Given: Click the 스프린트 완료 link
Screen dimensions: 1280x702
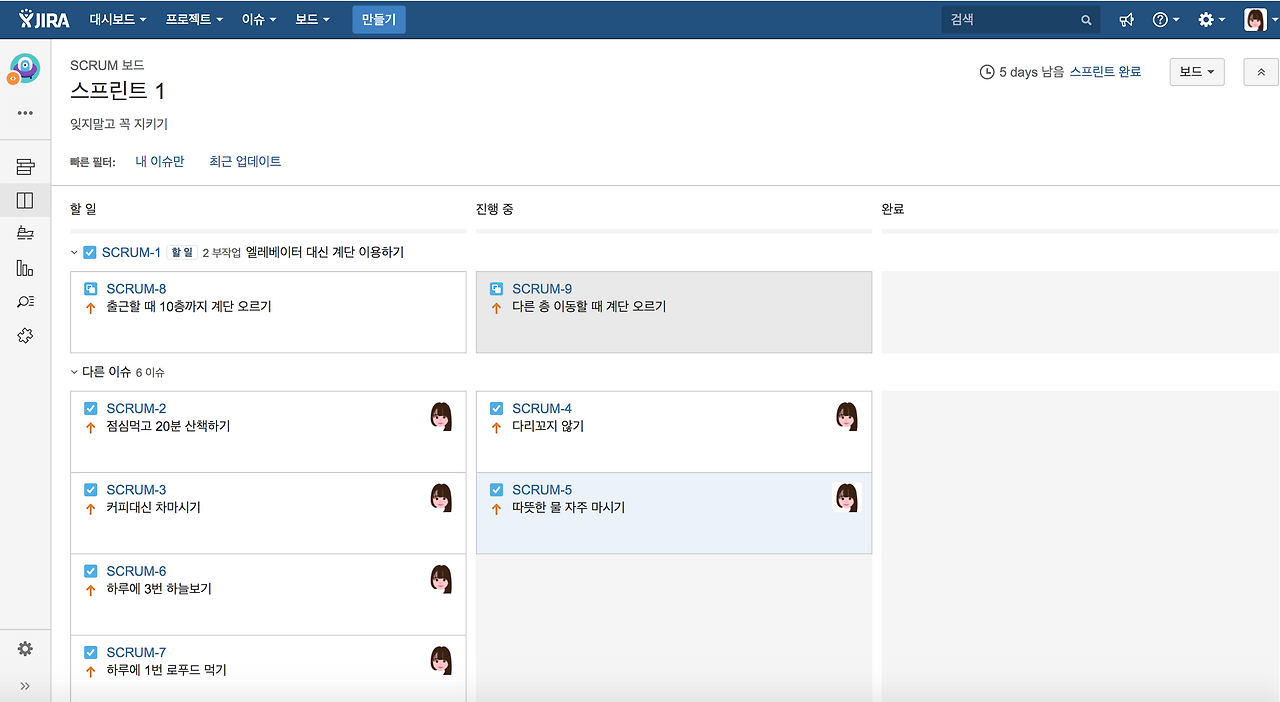Looking at the screenshot, I should coord(1106,72).
